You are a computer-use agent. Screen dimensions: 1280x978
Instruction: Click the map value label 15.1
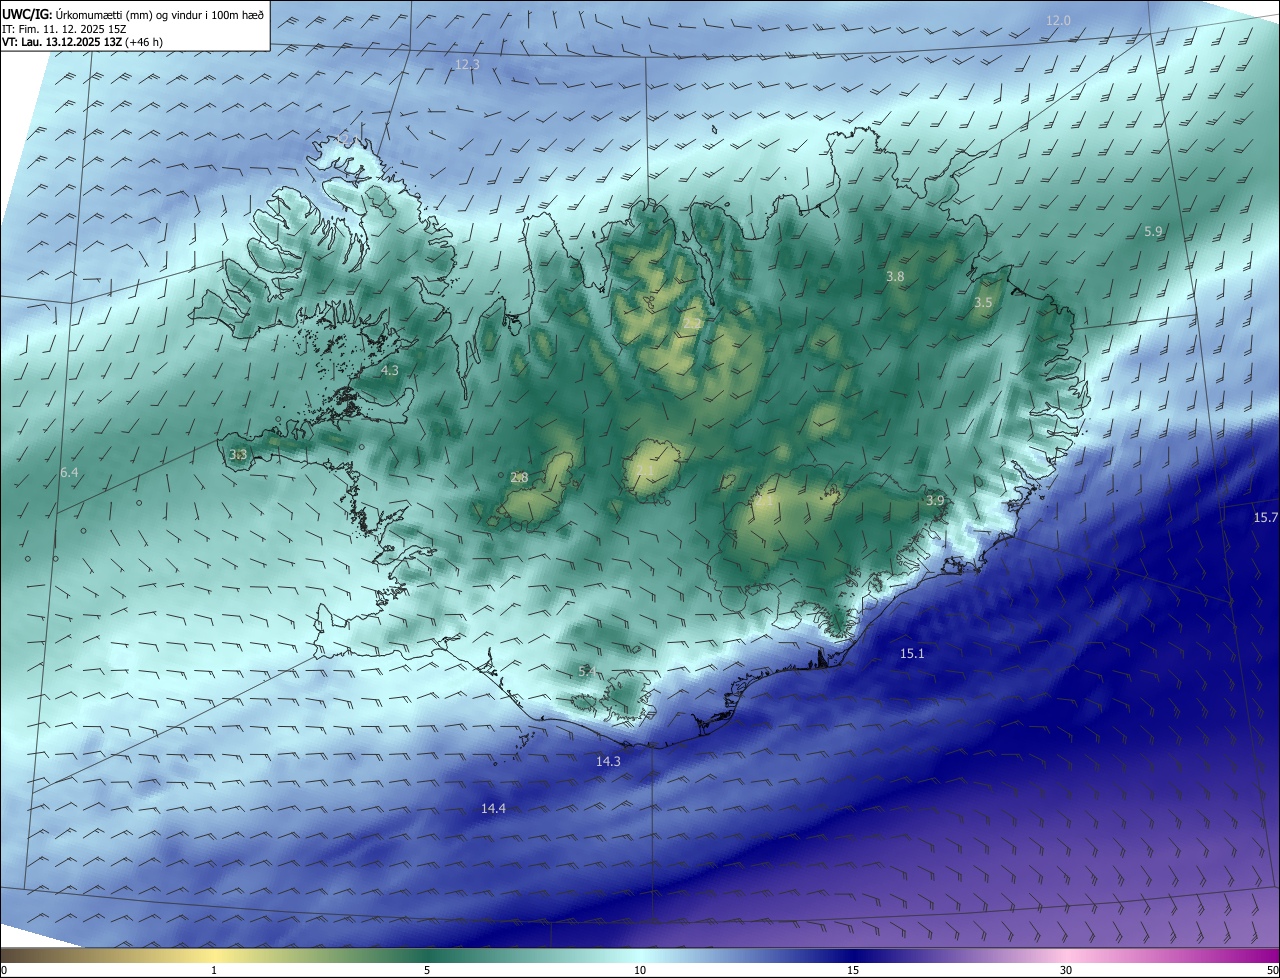912,653
